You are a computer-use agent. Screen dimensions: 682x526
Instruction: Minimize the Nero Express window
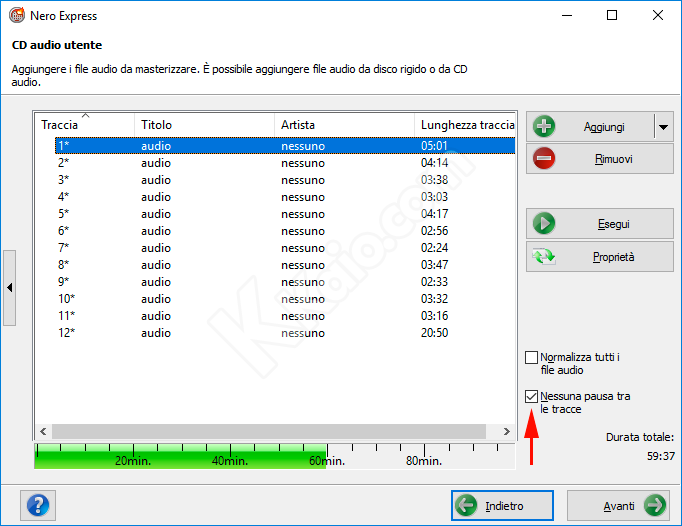[567, 16]
